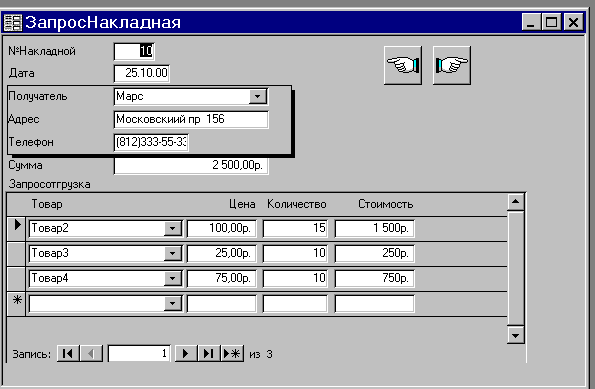Click the record number box showing 1

click(x=139, y=354)
